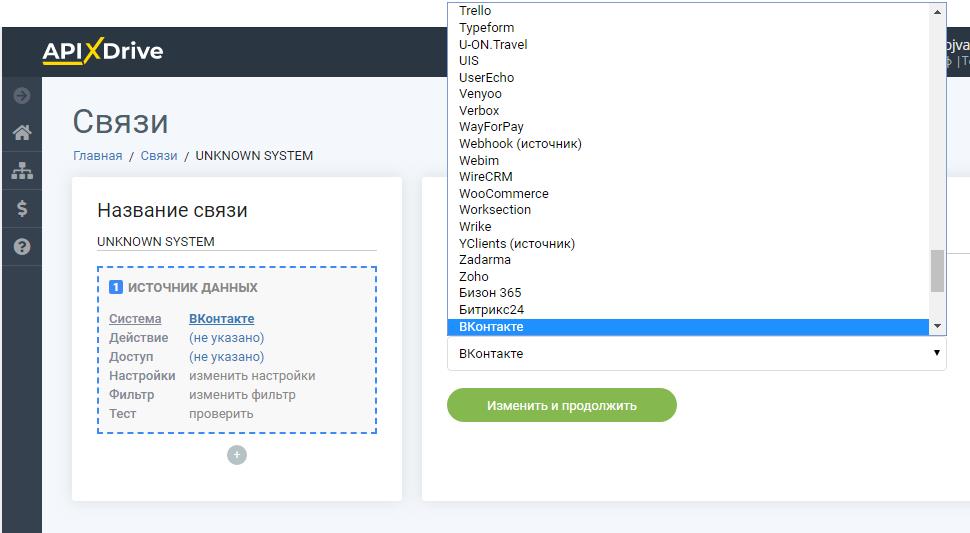This screenshot has height=533, width=970.
Task: Click Изменить и продолжить button
Action: pyautogui.click(x=562, y=406)
